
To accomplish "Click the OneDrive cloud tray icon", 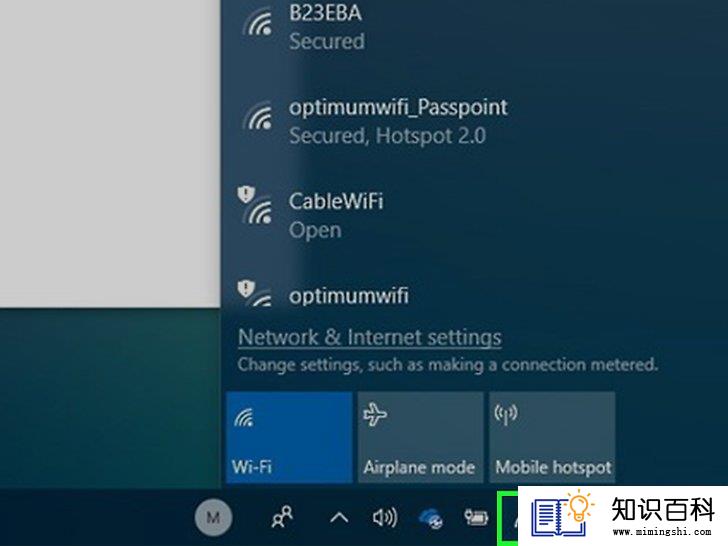I will pyautogui.click(x=431, y=518).
